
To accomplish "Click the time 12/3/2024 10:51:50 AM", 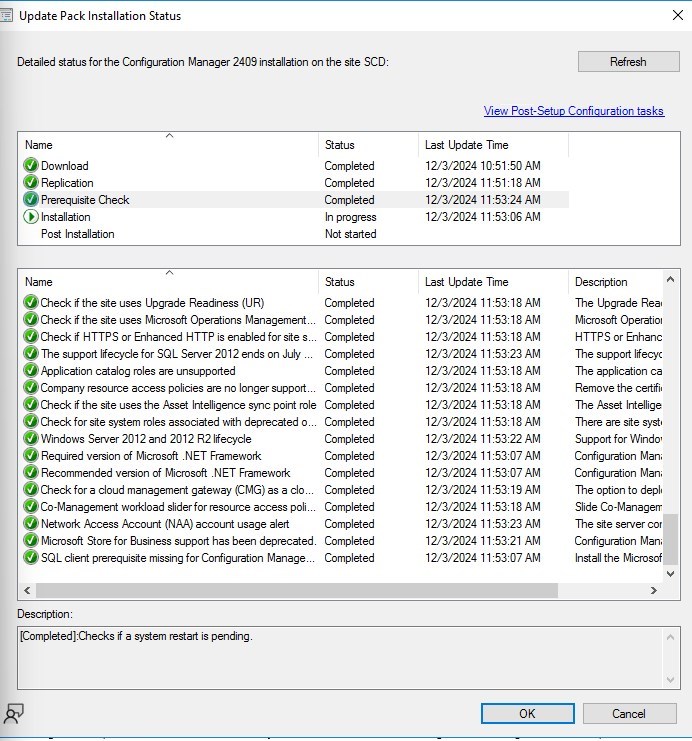I will 483,166.
